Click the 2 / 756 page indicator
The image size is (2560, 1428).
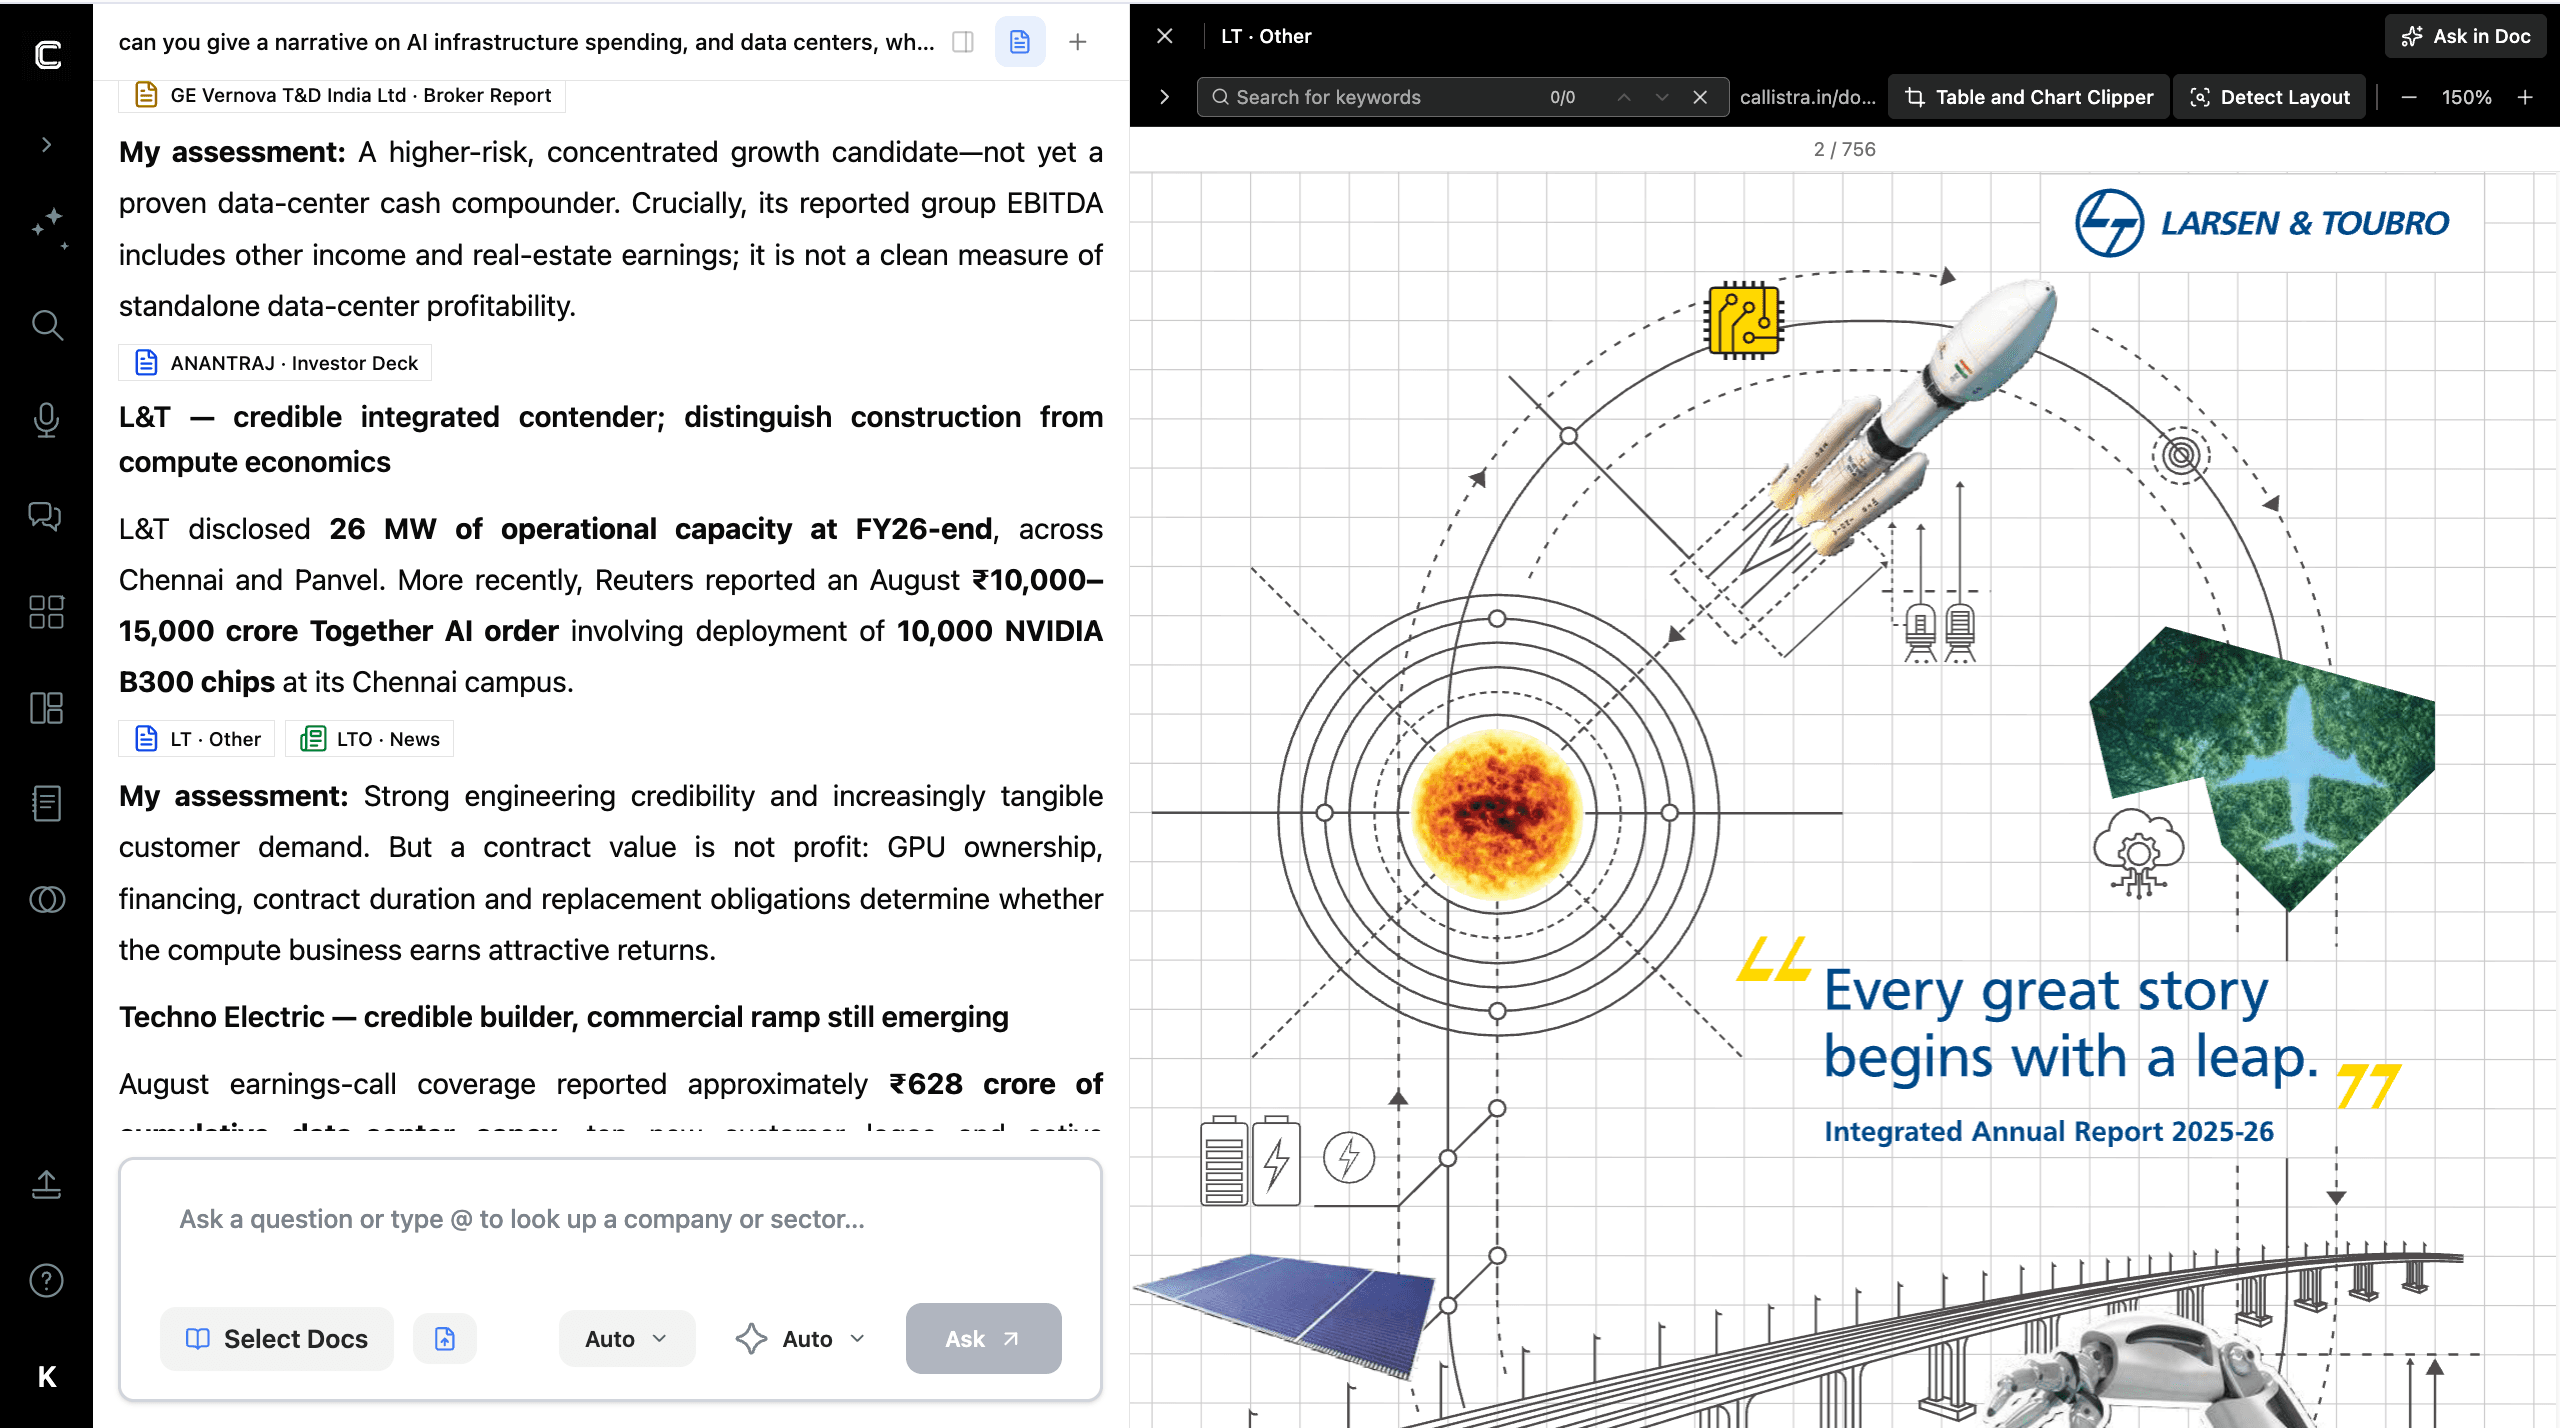pyautogui.click(x=1844, y=149)
